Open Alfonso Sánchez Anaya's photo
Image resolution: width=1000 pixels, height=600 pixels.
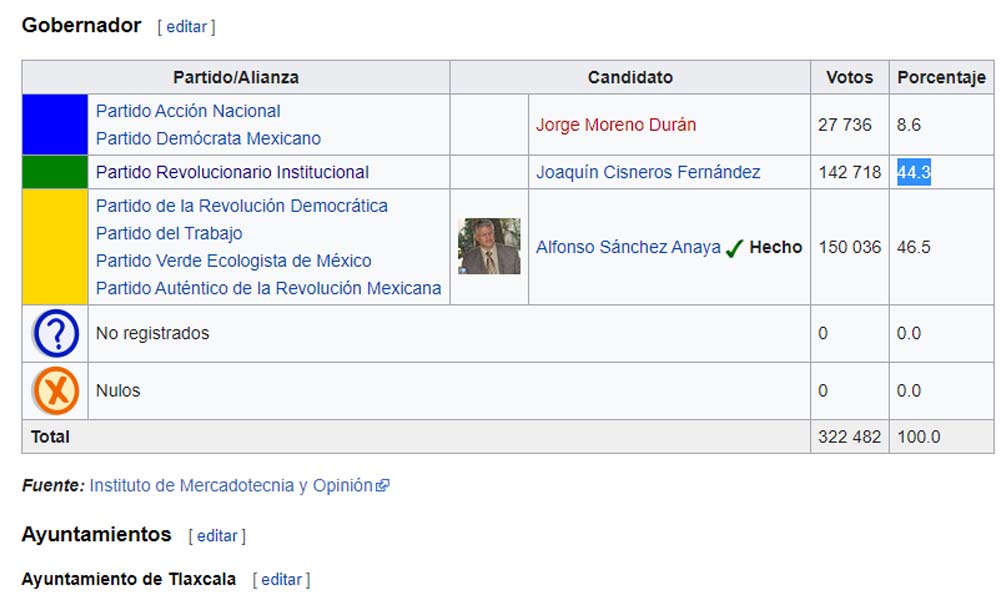point(489,246)
